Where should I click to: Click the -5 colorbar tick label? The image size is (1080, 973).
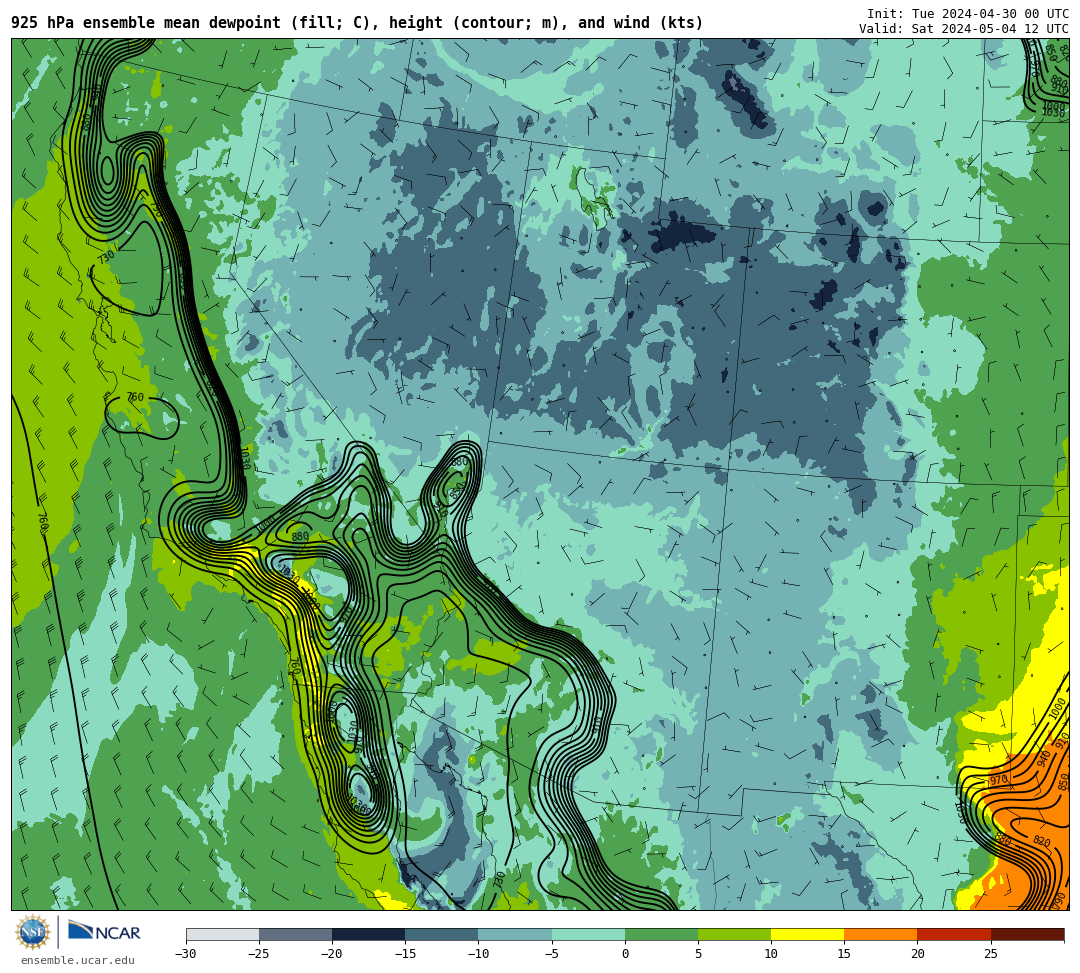pos(551,954)
